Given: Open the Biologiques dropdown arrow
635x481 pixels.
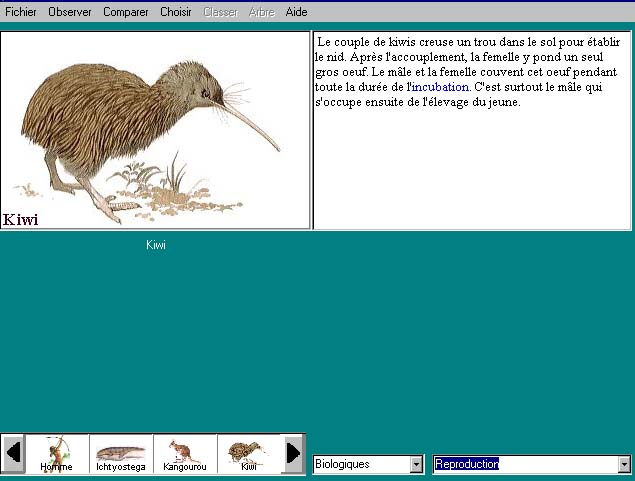Looking at the screenshot, I should coord(416,464).
